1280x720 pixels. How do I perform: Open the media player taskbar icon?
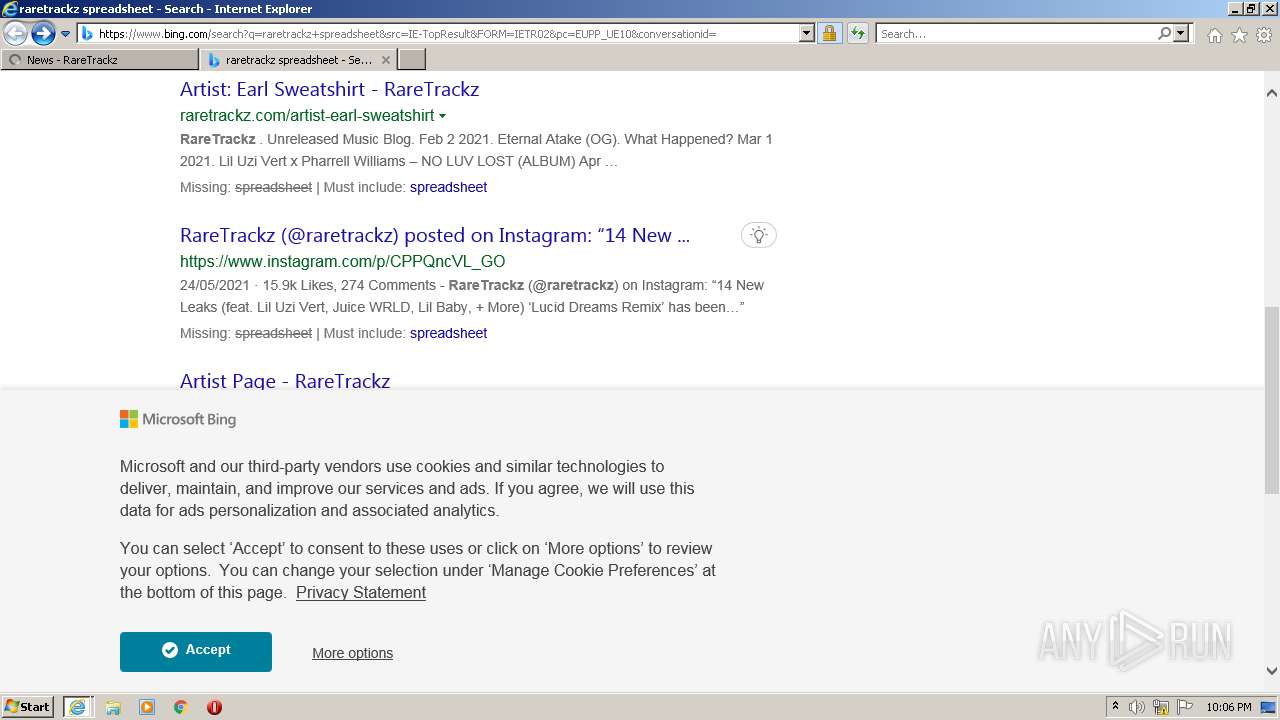pos(147,707)
